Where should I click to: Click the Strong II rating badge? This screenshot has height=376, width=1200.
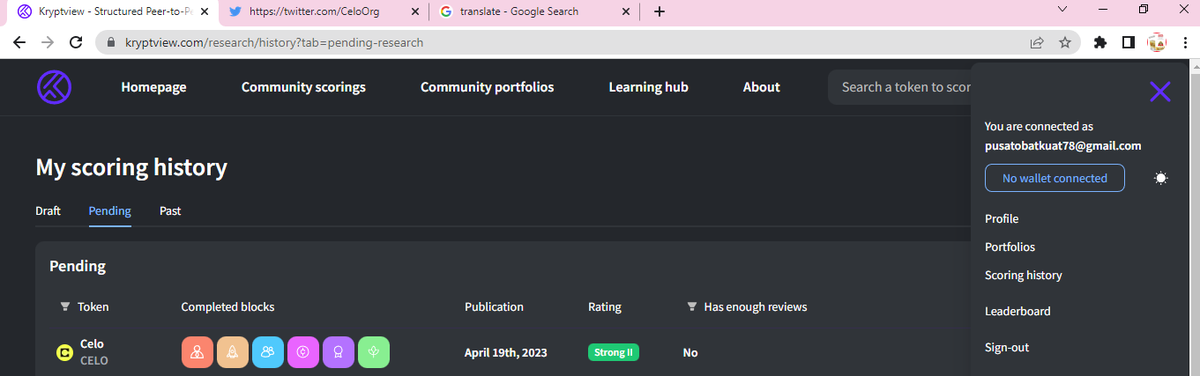(614, 352)
